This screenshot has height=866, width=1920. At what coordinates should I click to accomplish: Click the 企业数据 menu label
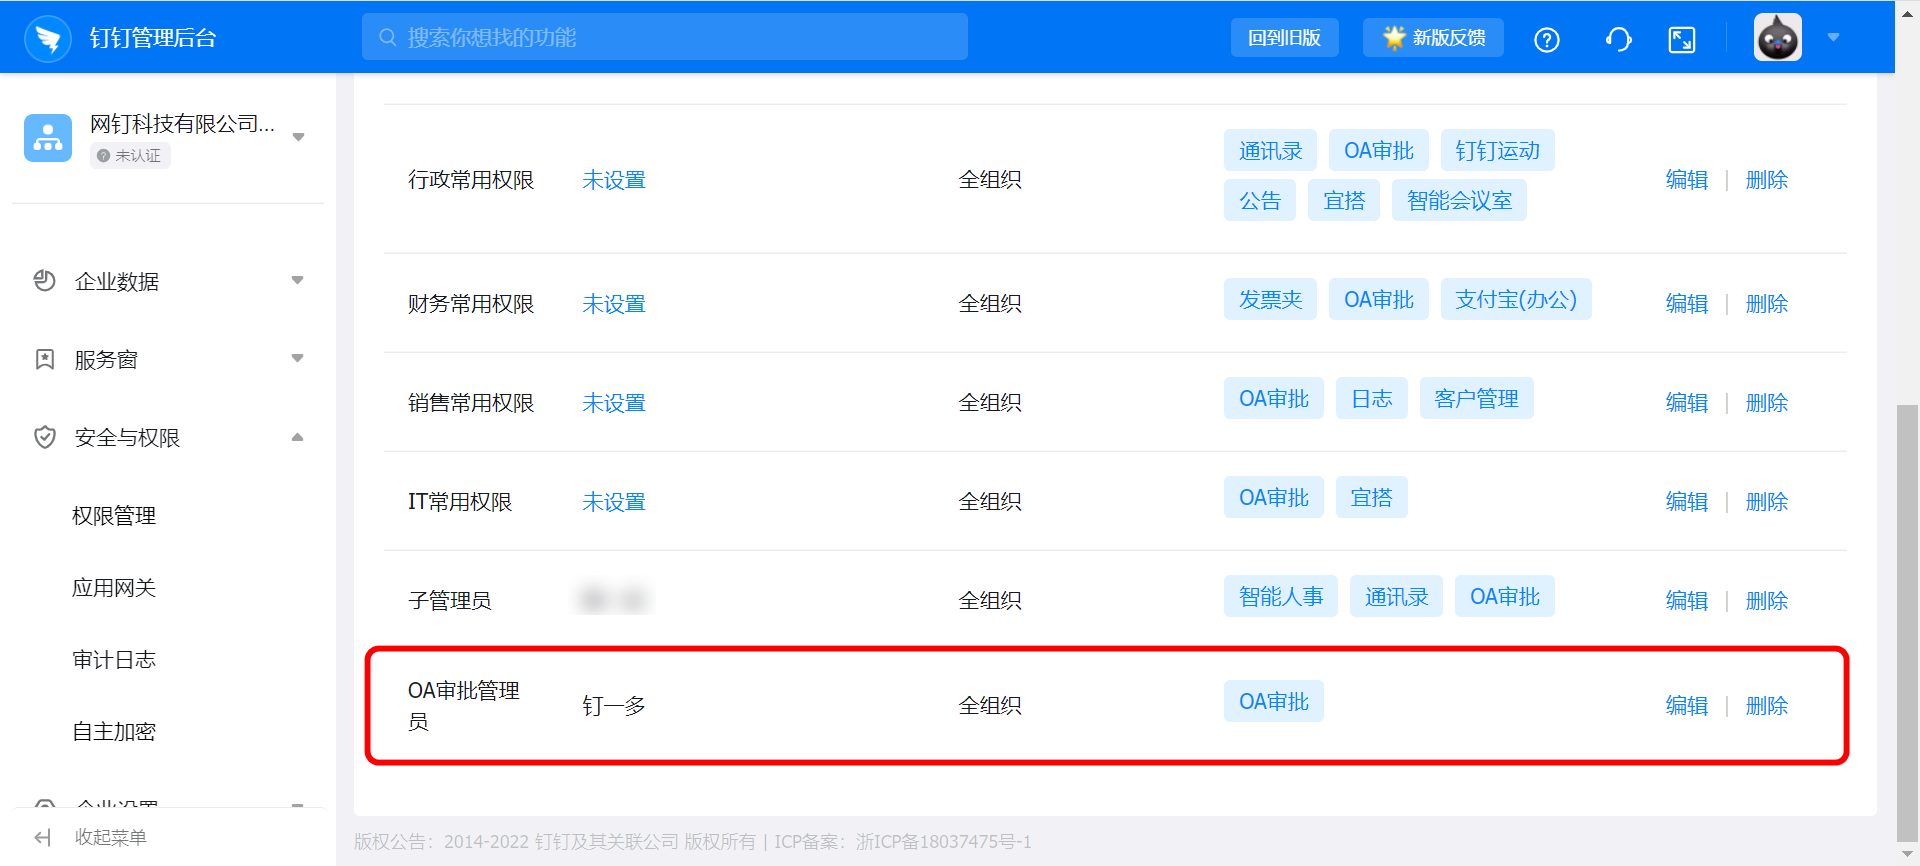coord(117,282)
